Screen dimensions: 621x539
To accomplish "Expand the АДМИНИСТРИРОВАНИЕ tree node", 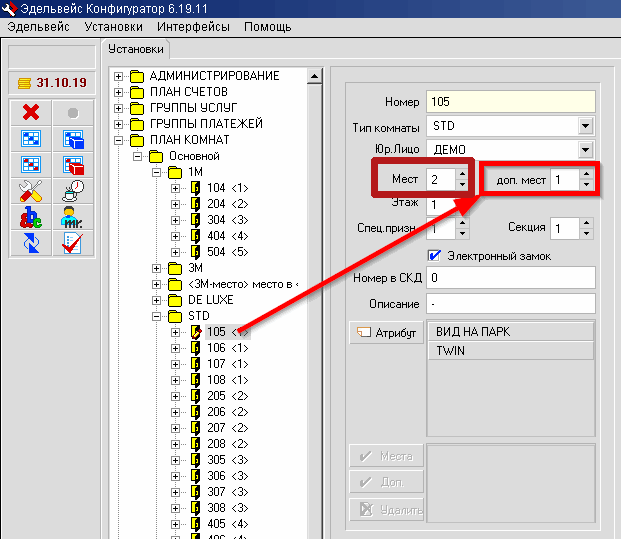I will tap(119, 76).
